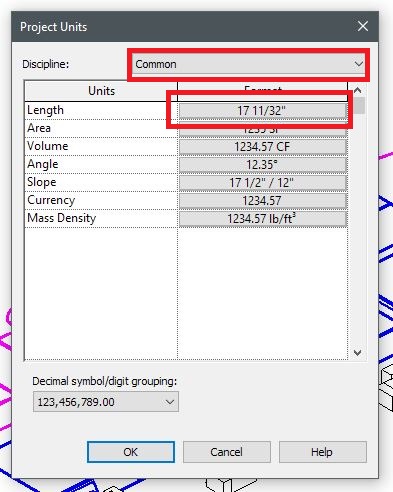Open Angle format button 12.35°
The height and width of the screenshot is (492, 393).
[x=263, y=165]
